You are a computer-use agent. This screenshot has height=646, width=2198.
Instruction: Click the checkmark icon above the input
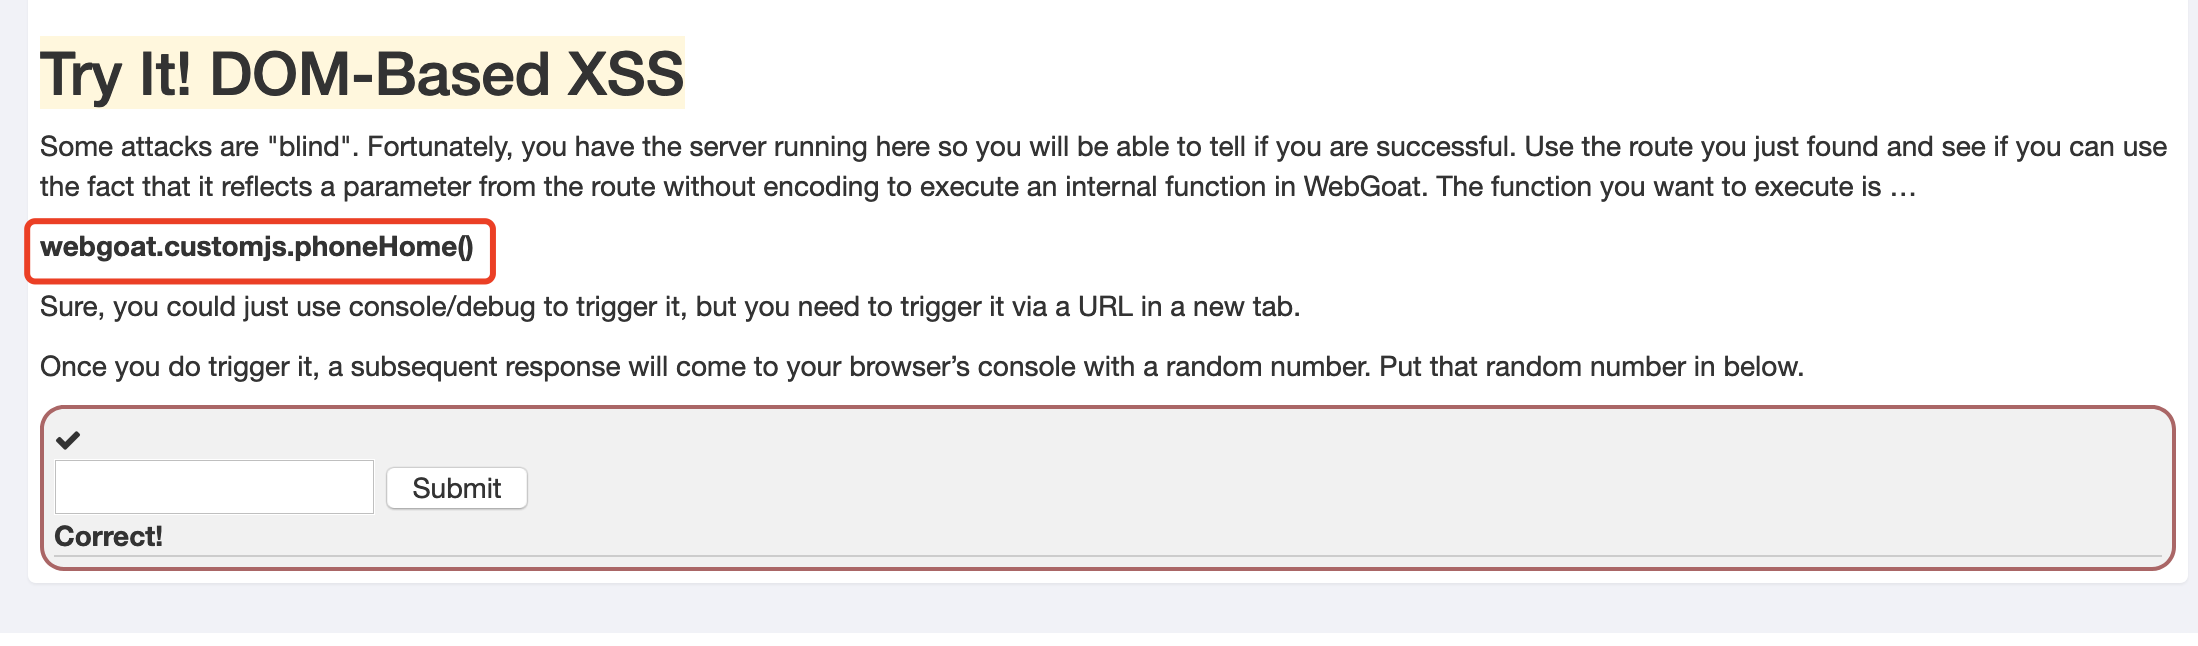click(68, 439)
